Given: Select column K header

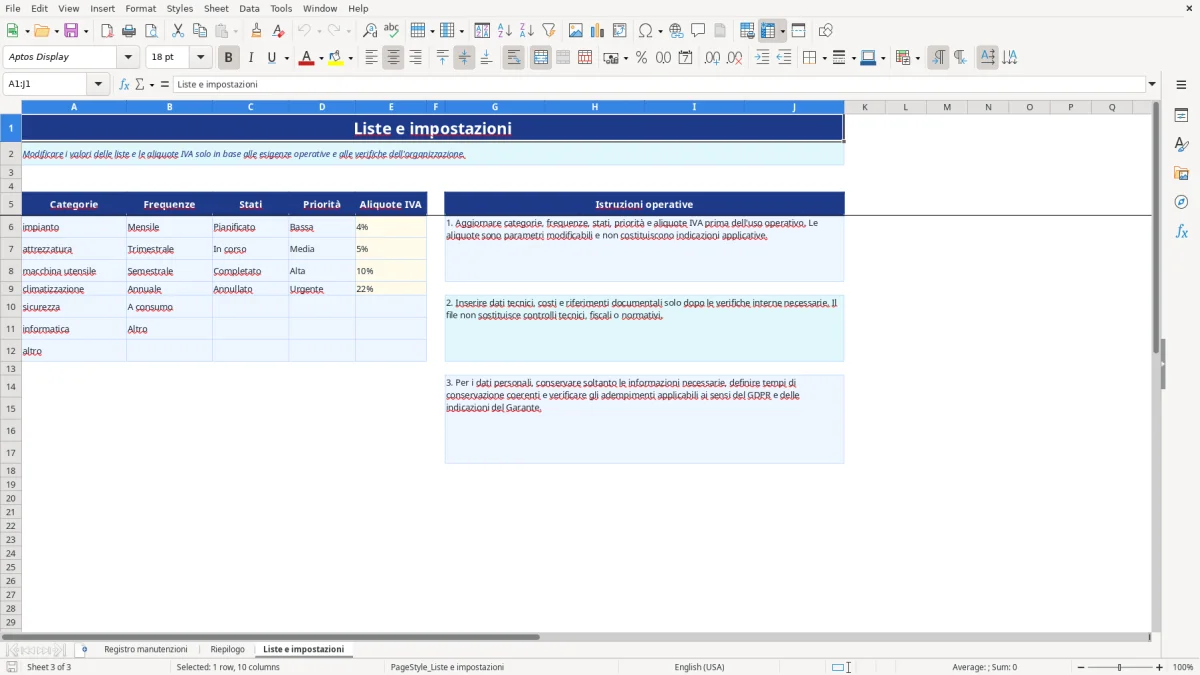Looking at the screenshot, I should pyautogui.click(x=865, y=107).
